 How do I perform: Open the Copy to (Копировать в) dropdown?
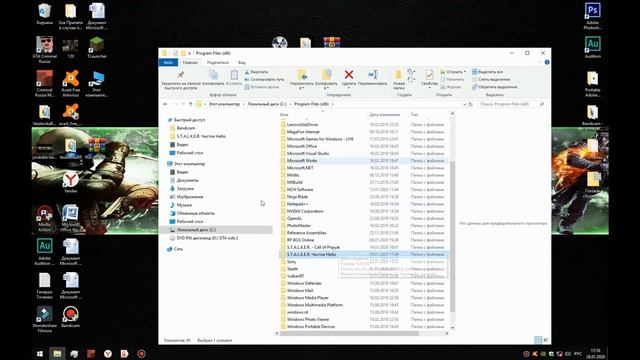327,79
